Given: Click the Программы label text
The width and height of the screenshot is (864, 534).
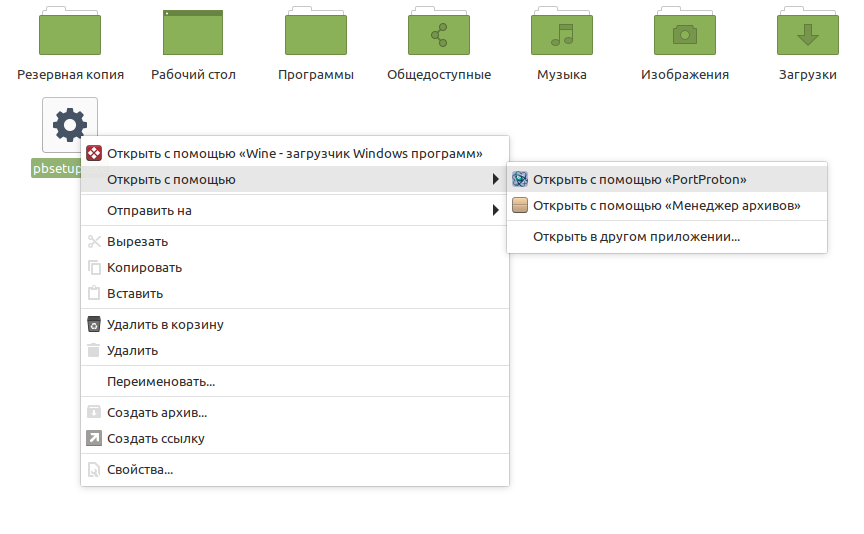Looking at the screenshot, I should [x=316, y=74].
